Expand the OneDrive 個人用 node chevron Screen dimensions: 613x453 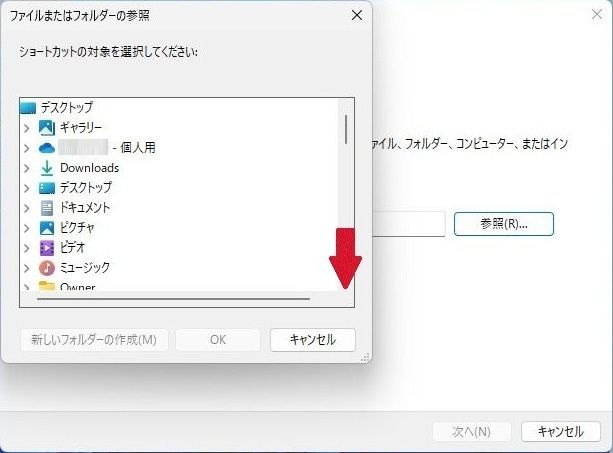tap(27, 148)
